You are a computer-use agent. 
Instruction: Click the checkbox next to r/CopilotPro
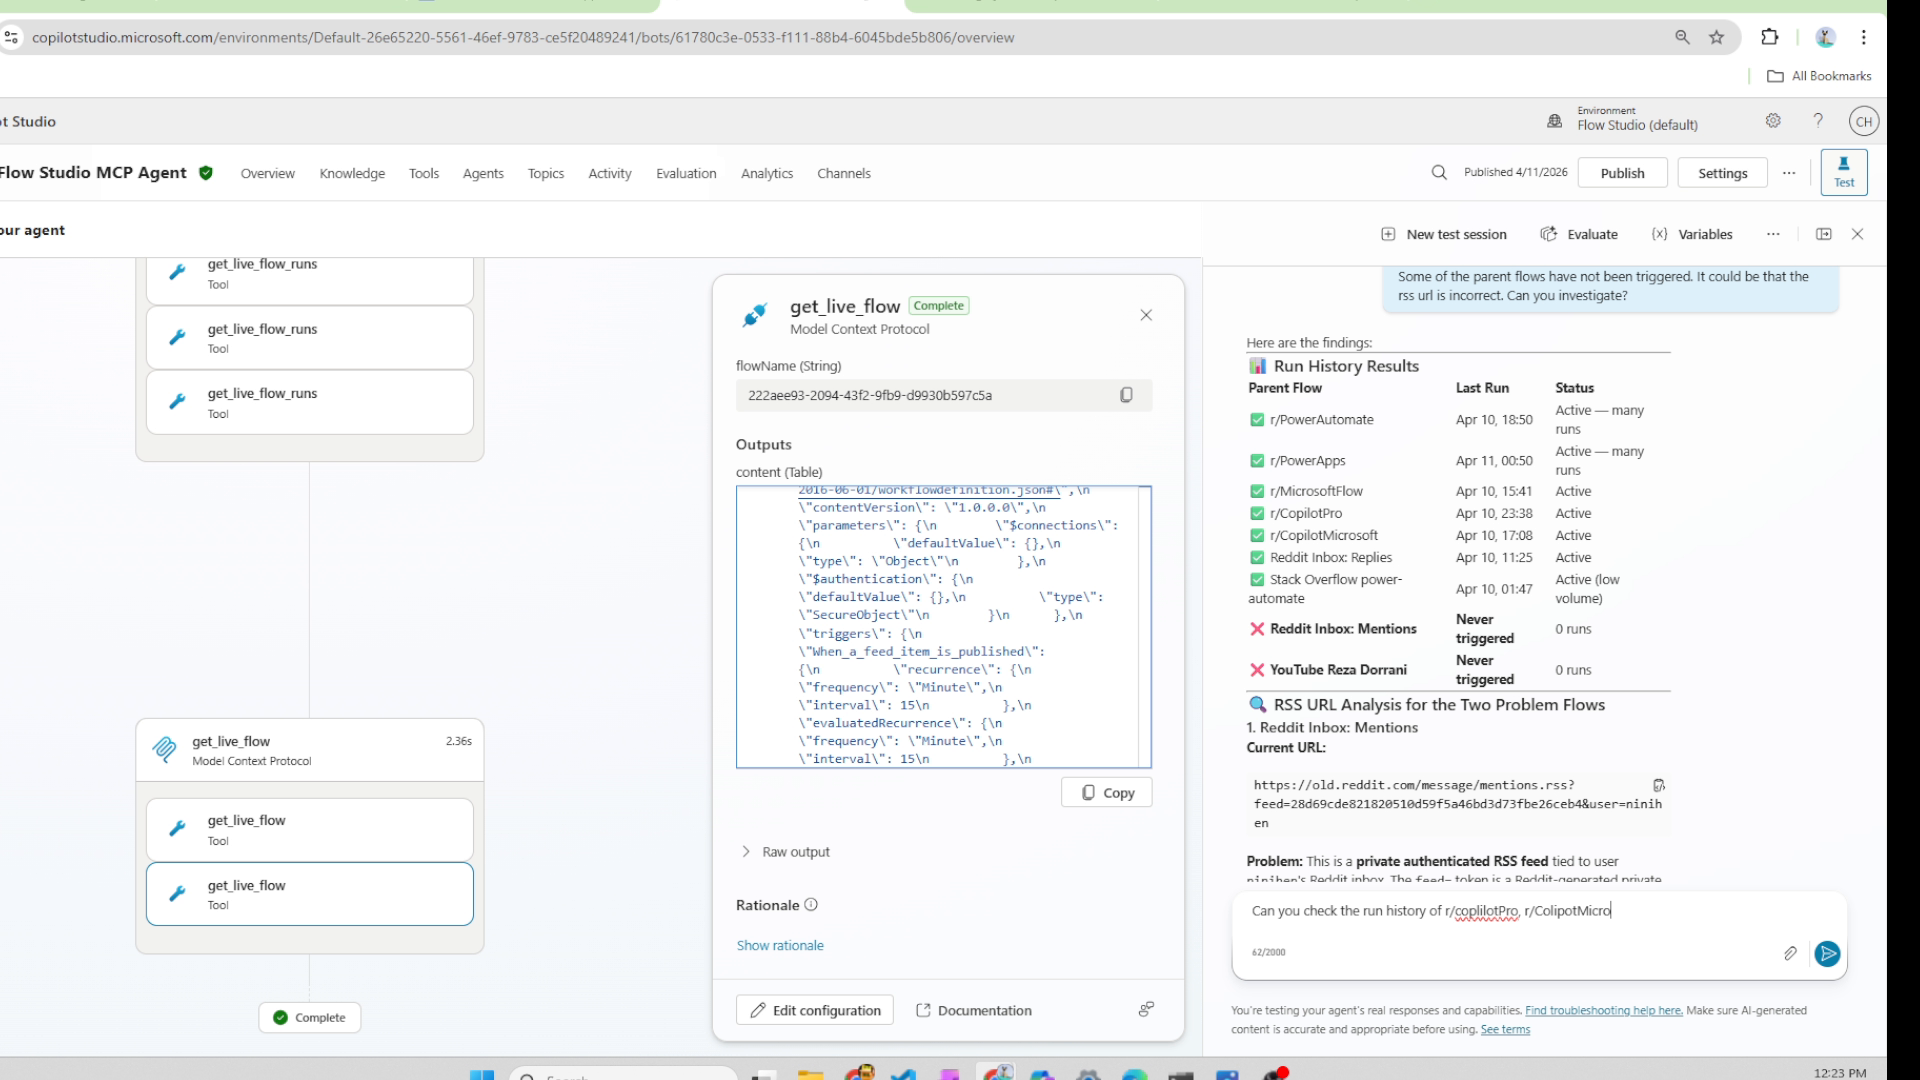(1257, 513)
